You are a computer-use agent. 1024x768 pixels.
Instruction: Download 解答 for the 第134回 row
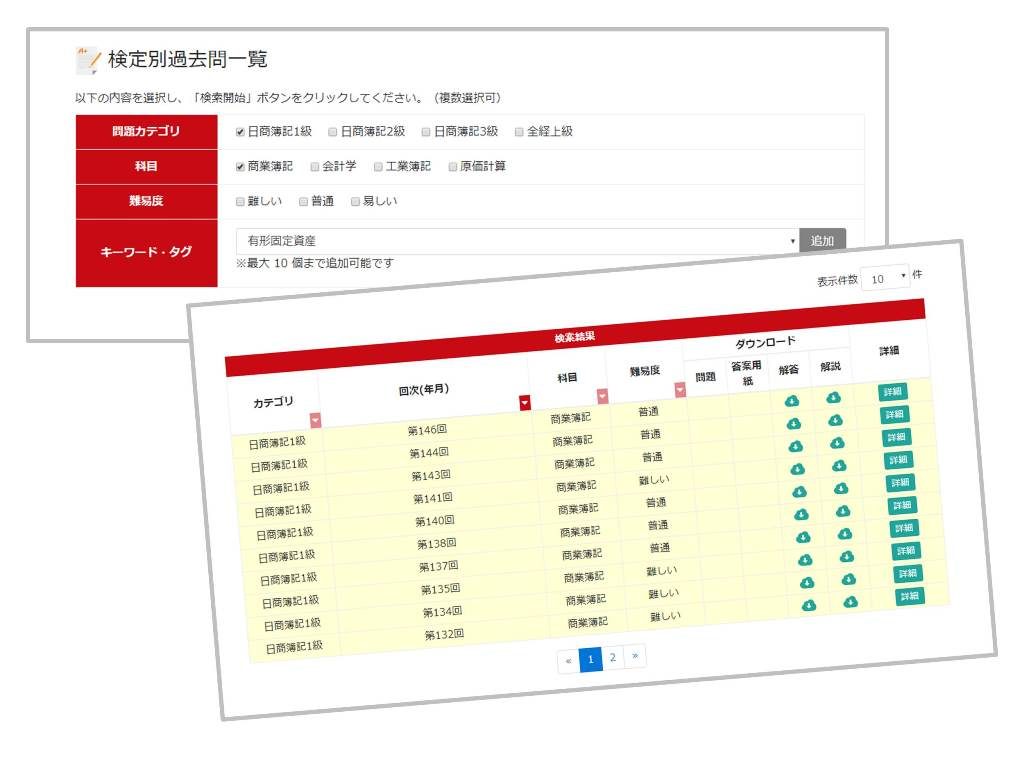coord(807,583)
